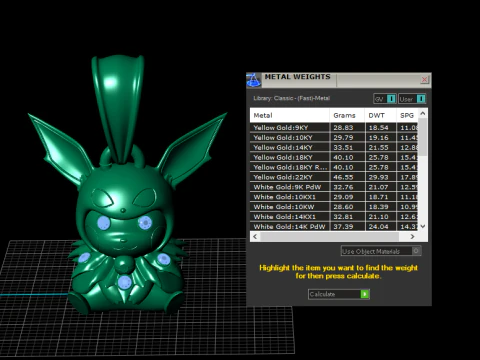The height and width of the screenshot is (360, 480).
Task: Click the 29.93 DWT cell
Action: coord(380,177)
